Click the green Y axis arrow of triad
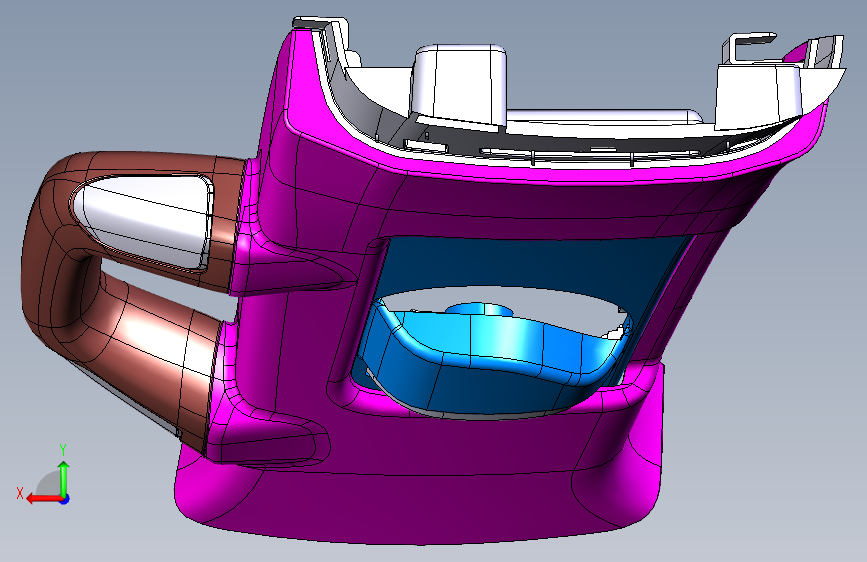The width and height of the screenshot is (867, 562). pyautogui.click(x=64, y=478)
